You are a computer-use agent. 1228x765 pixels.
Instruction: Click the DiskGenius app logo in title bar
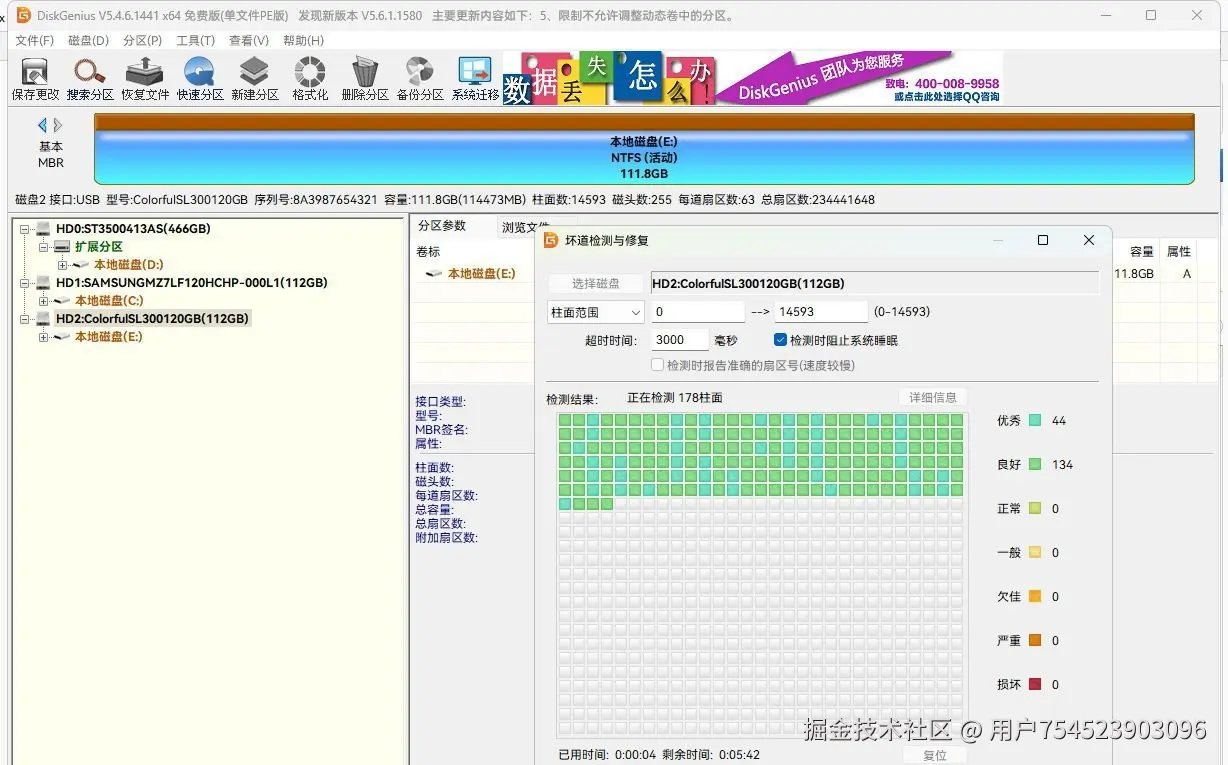pyautogui.click(x=24, y=15)
